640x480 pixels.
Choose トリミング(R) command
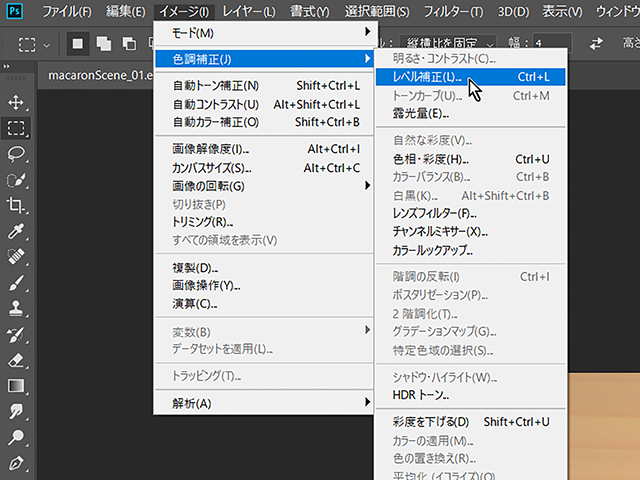coord(264,222)
